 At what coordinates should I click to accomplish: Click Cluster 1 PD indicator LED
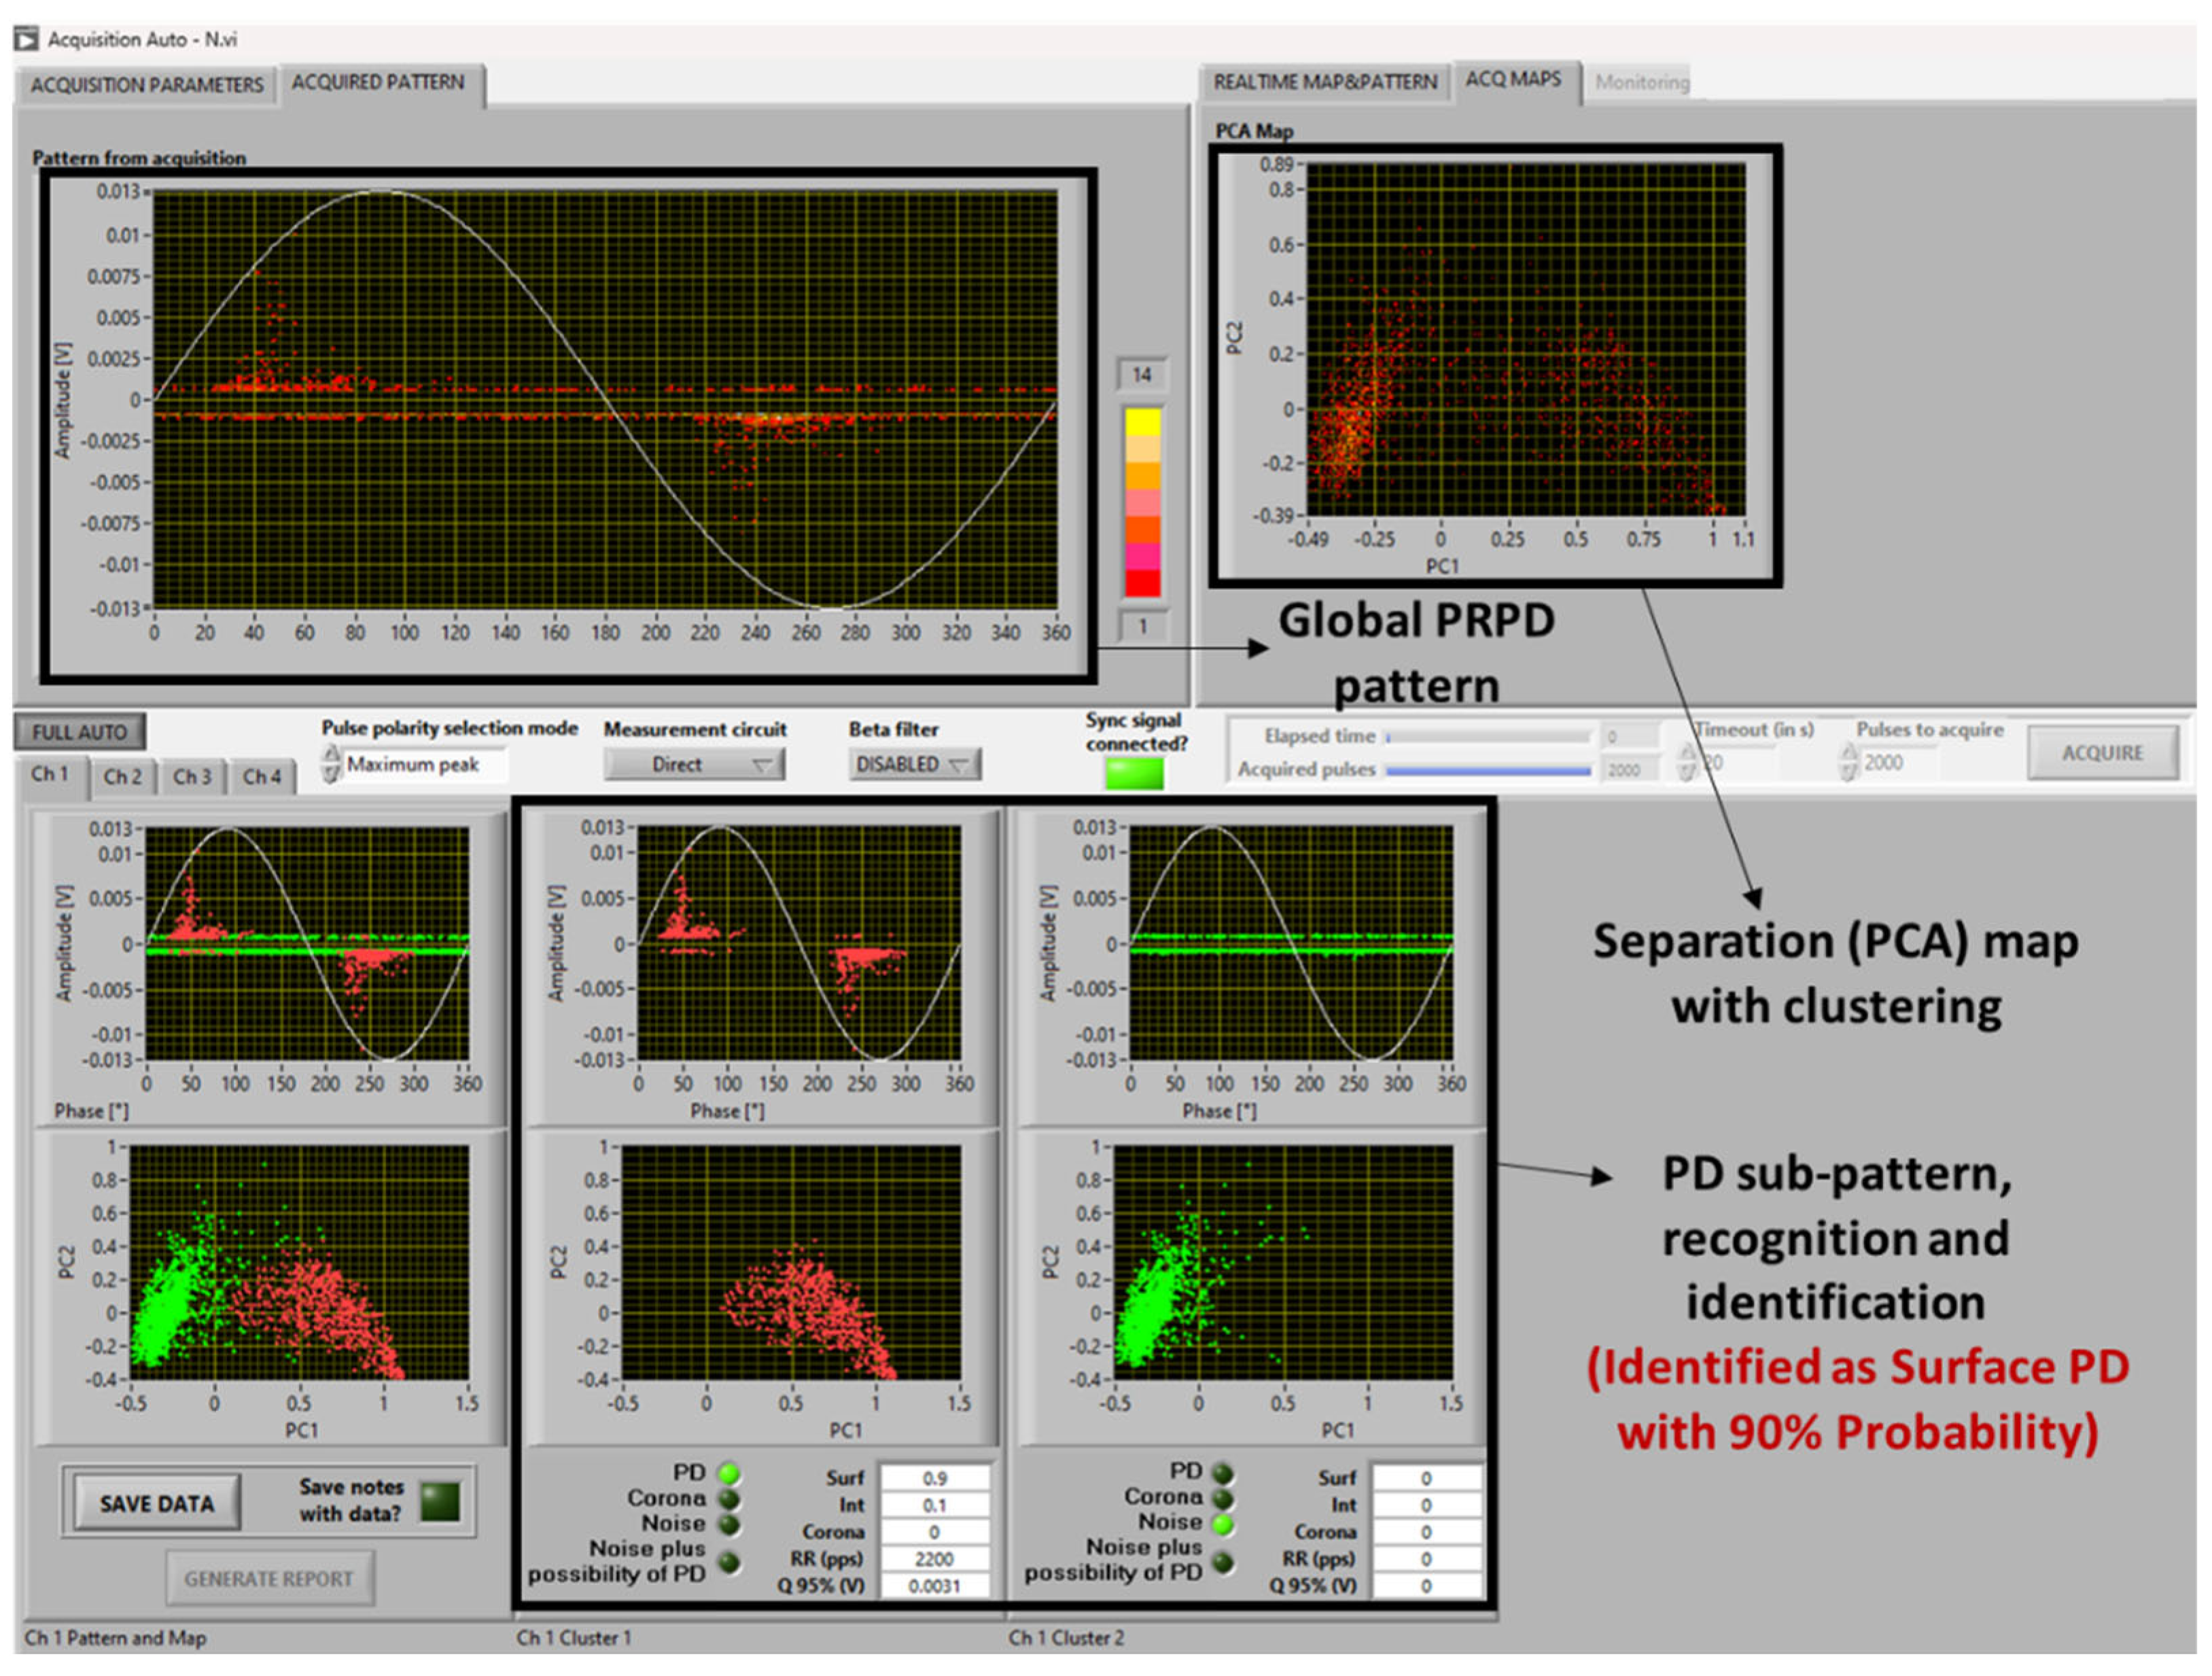pyautogui.click(x=730, y=1473)
